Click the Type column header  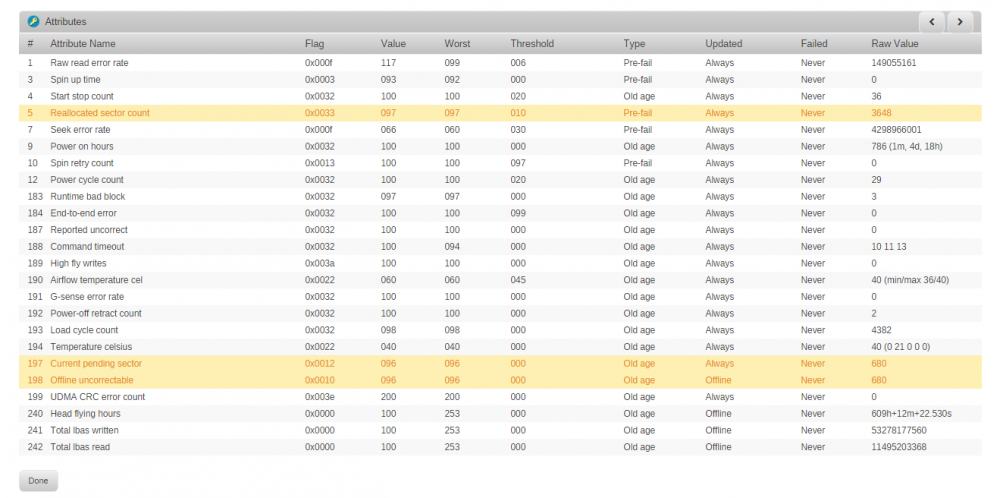635,44
